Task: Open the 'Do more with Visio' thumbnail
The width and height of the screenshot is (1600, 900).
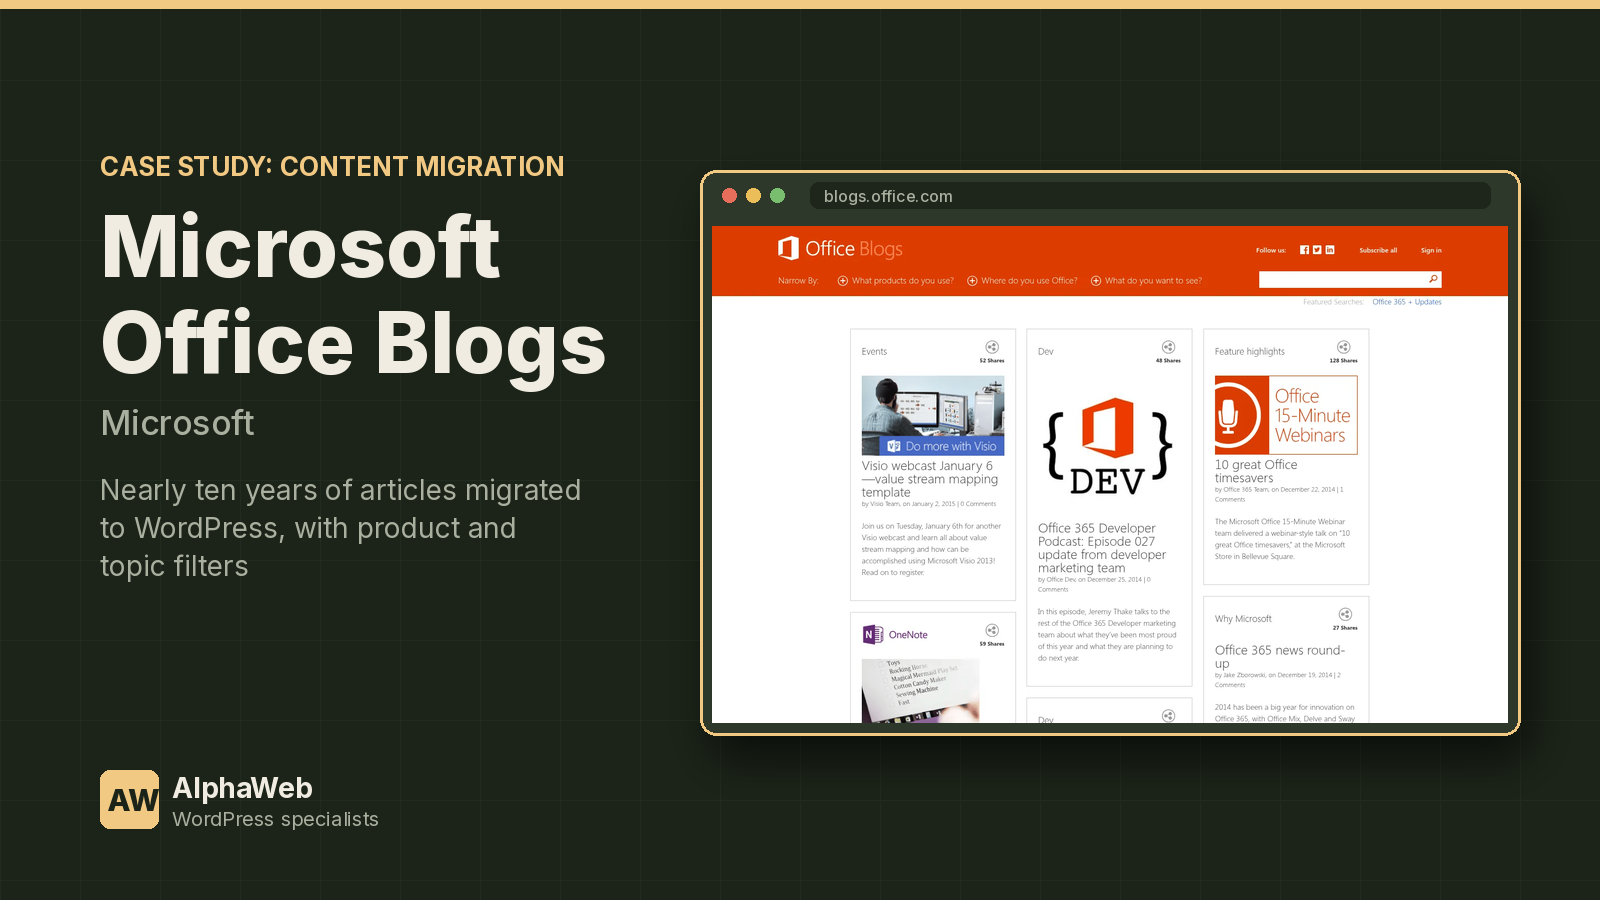Action: 933,416
